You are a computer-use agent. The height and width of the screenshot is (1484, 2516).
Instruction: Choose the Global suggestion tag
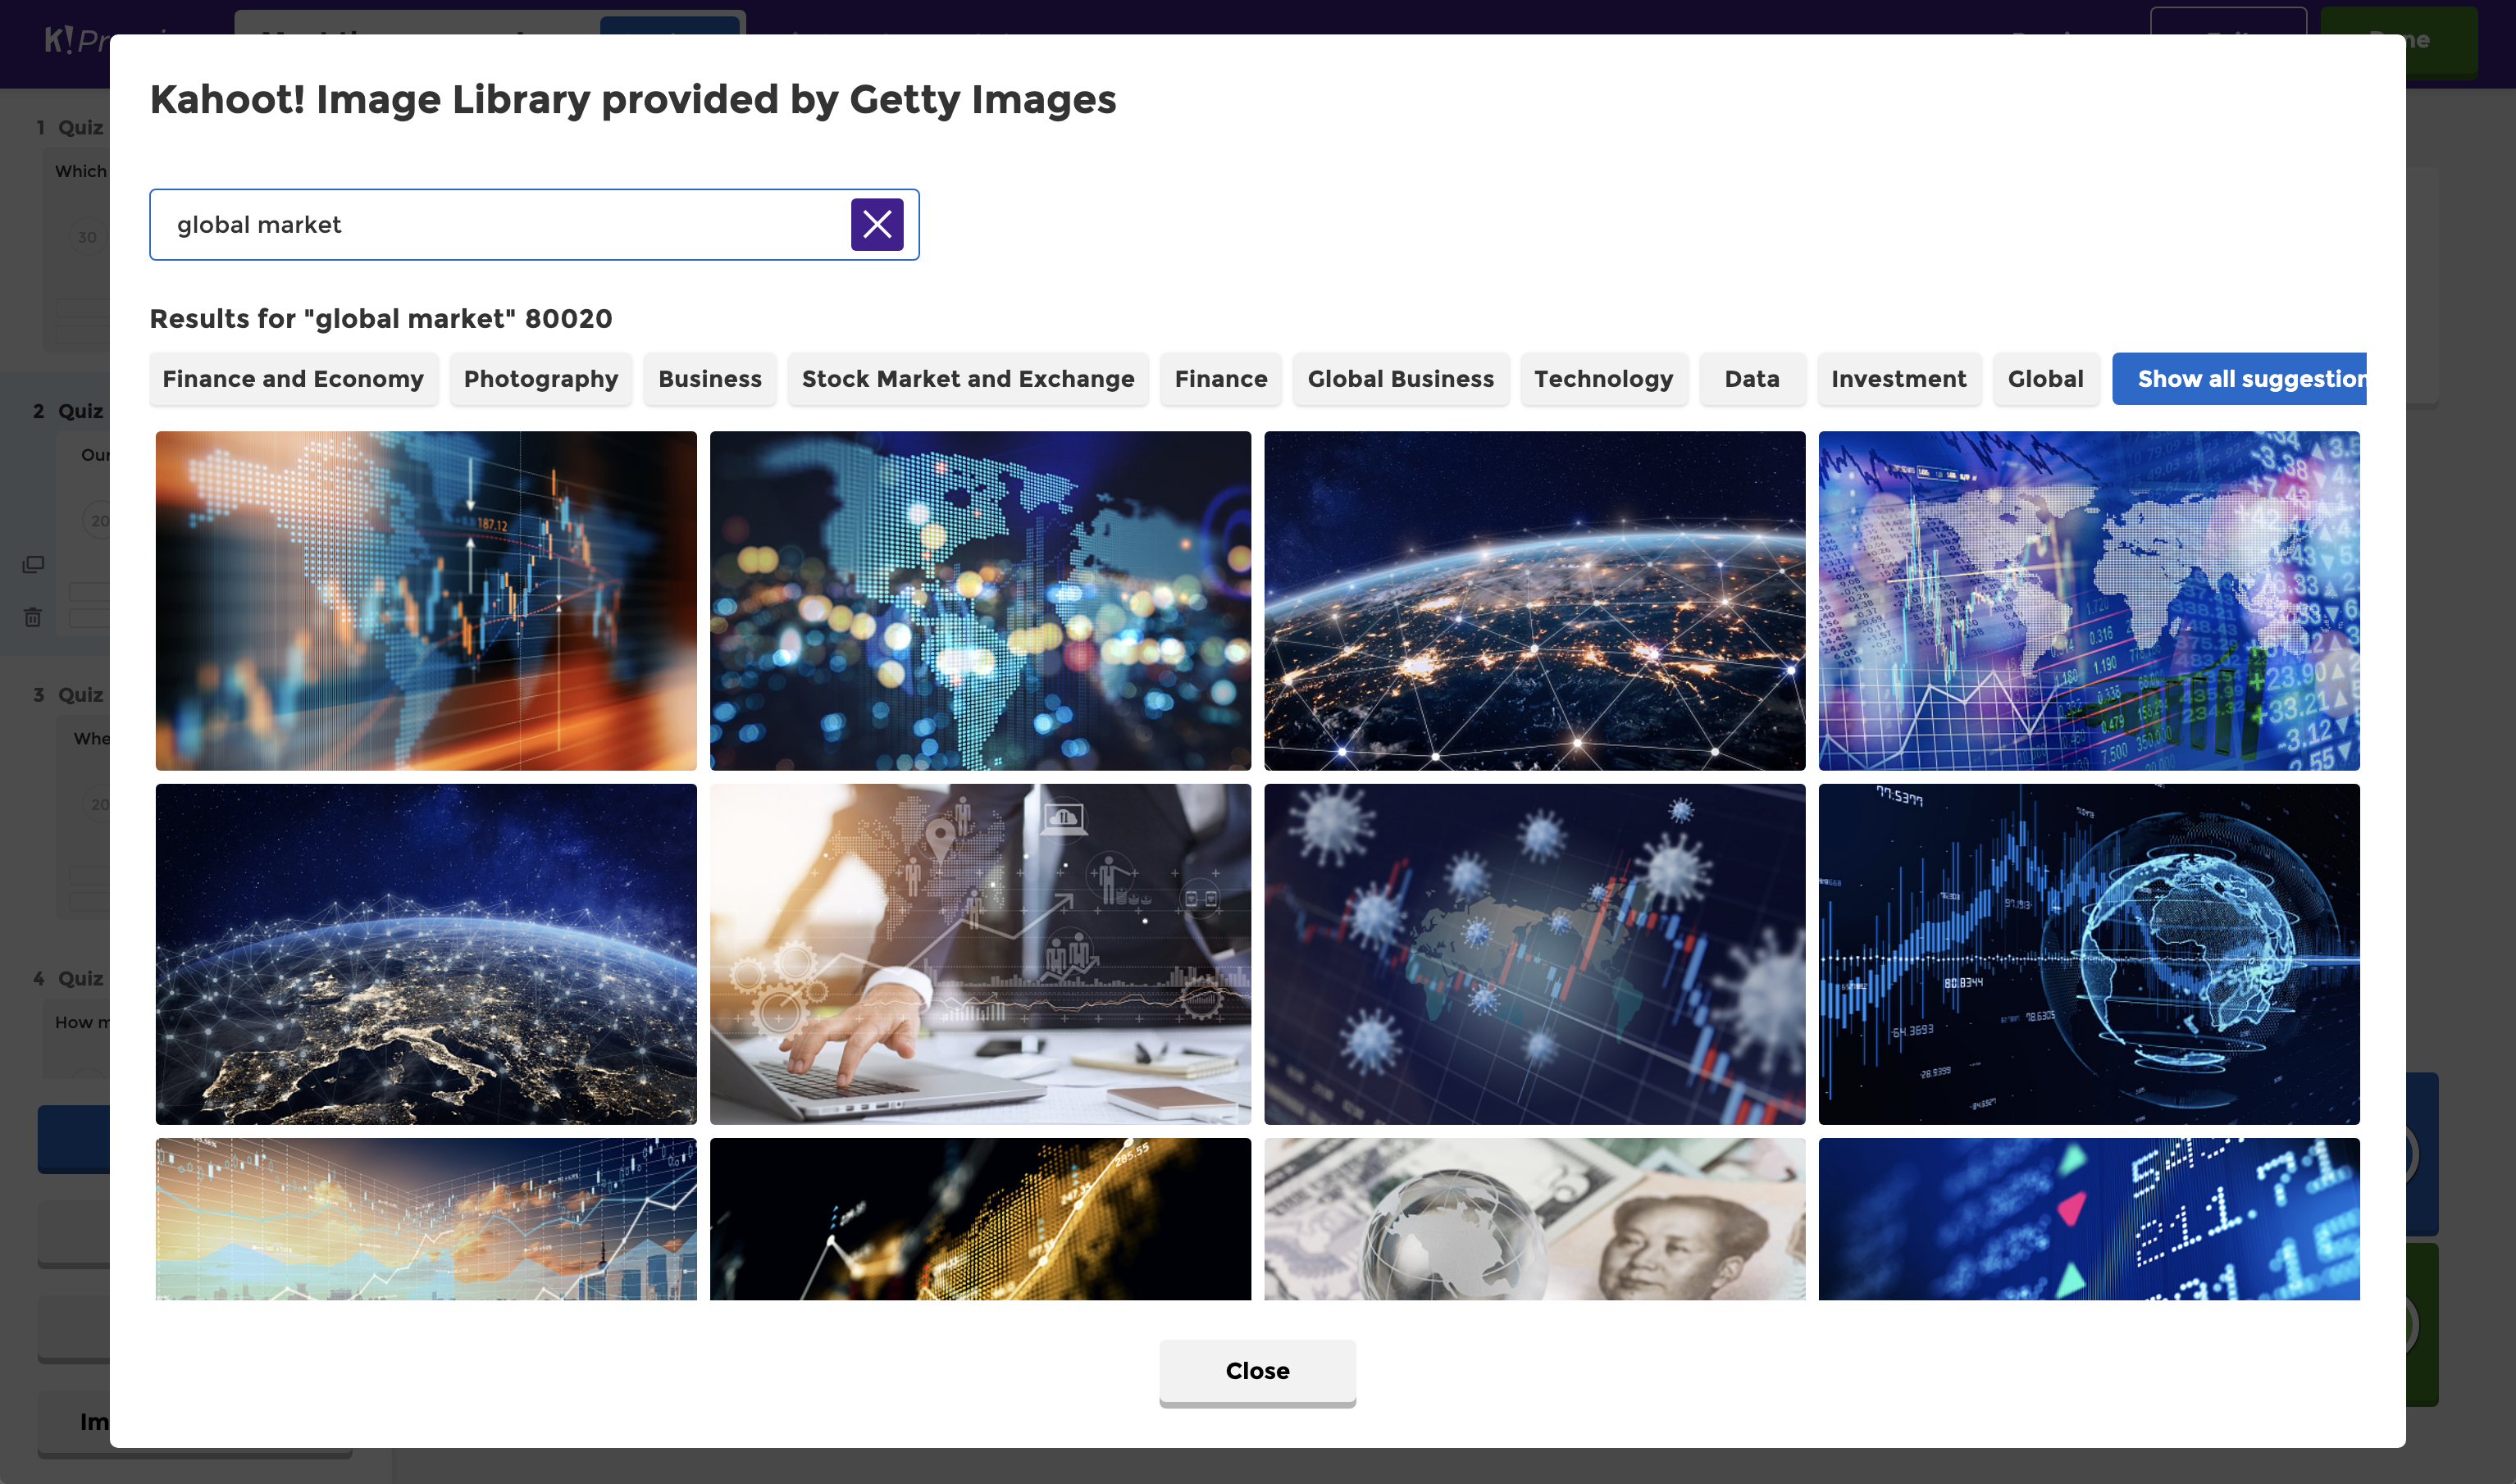[2046, 379]
